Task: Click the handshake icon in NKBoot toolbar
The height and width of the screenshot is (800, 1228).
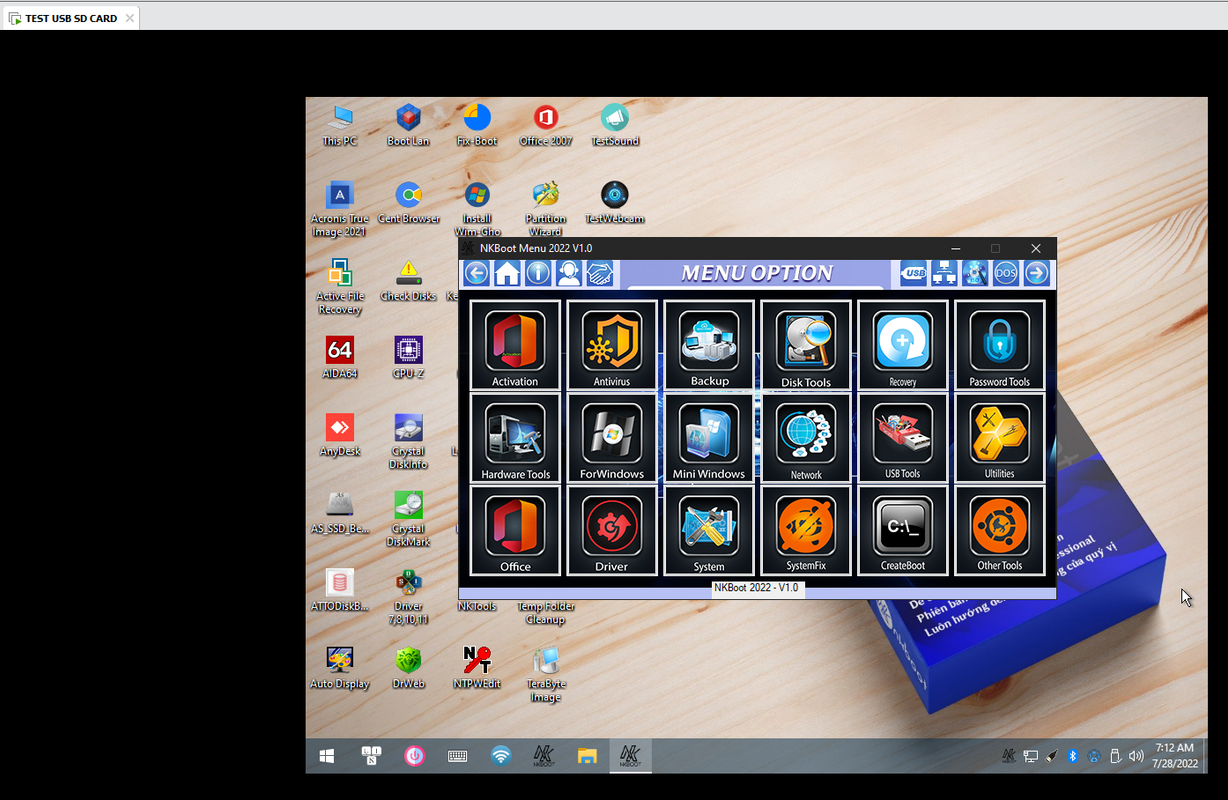Action: click(600, 273)
